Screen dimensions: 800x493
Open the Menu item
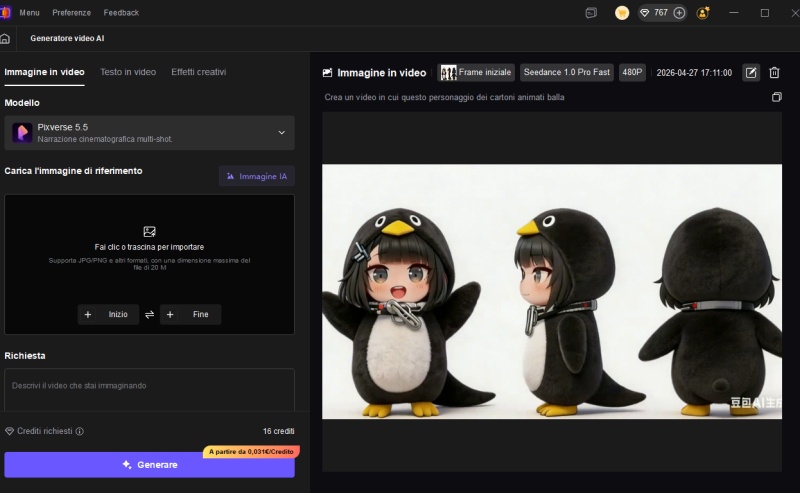(30, 13)
